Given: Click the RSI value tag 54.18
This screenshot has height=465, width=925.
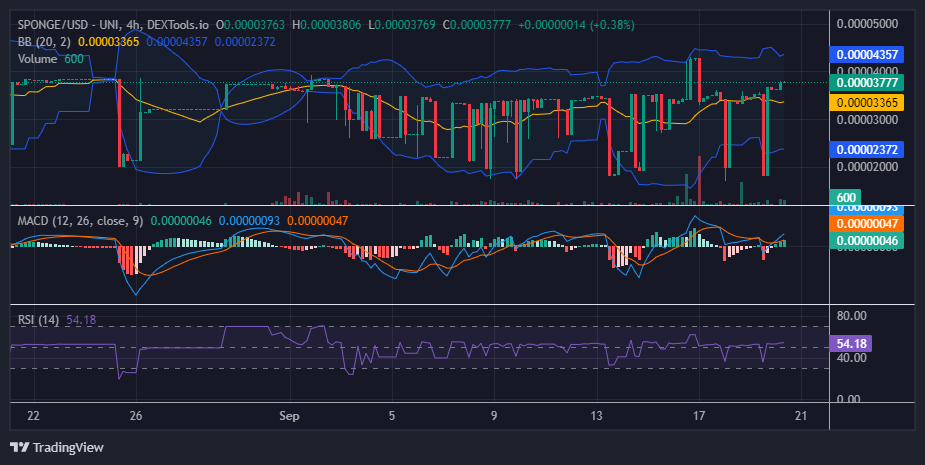Looking at the screenshot, I should click(x=851, y=343).
